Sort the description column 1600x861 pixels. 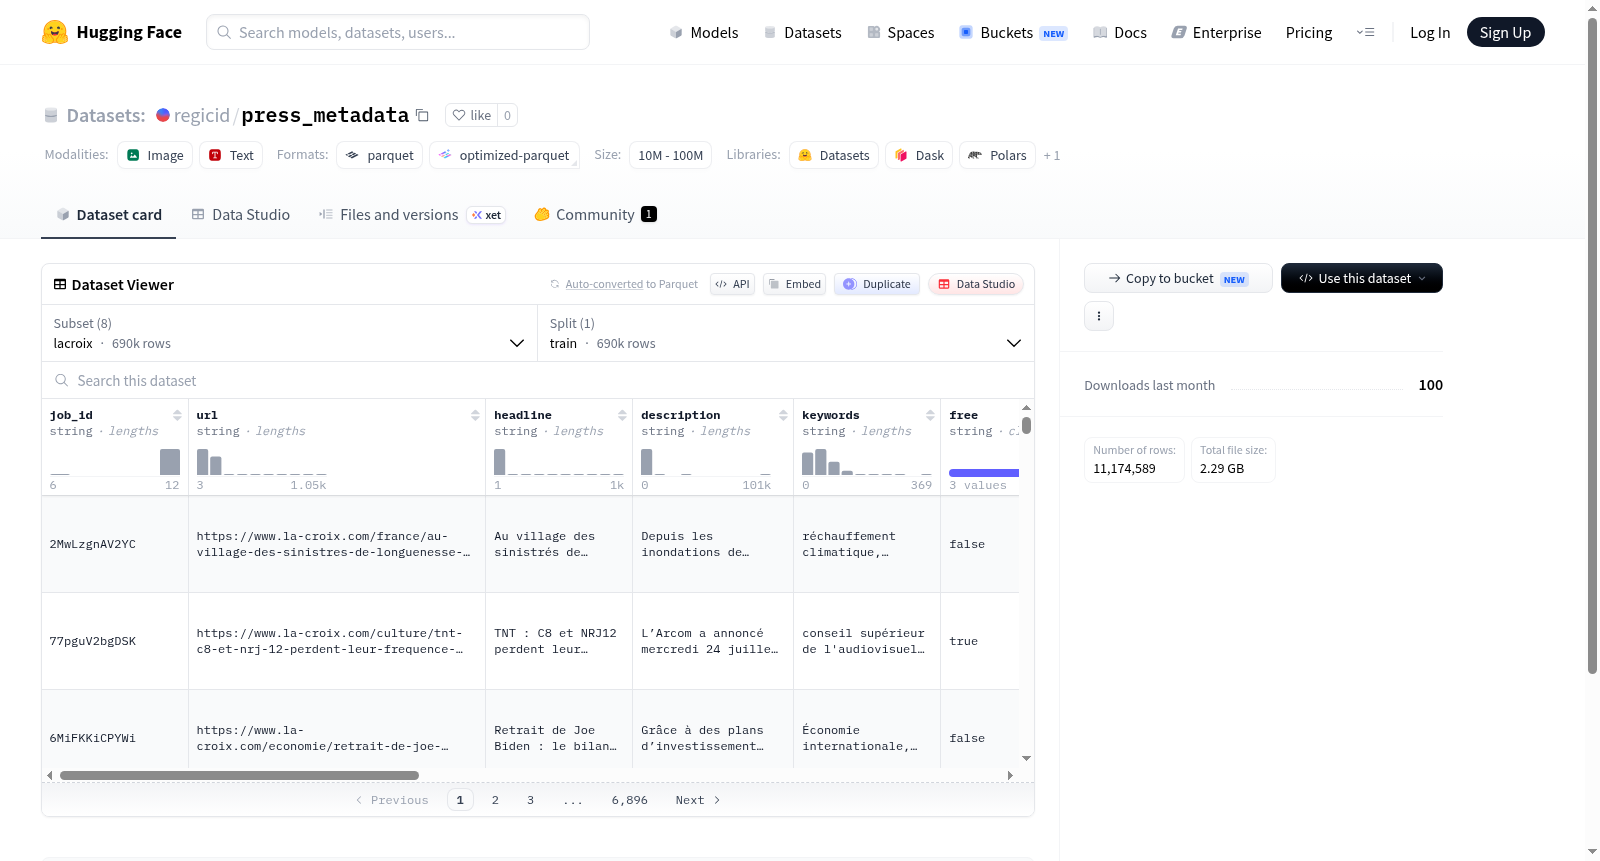click(x=783, y=415)
